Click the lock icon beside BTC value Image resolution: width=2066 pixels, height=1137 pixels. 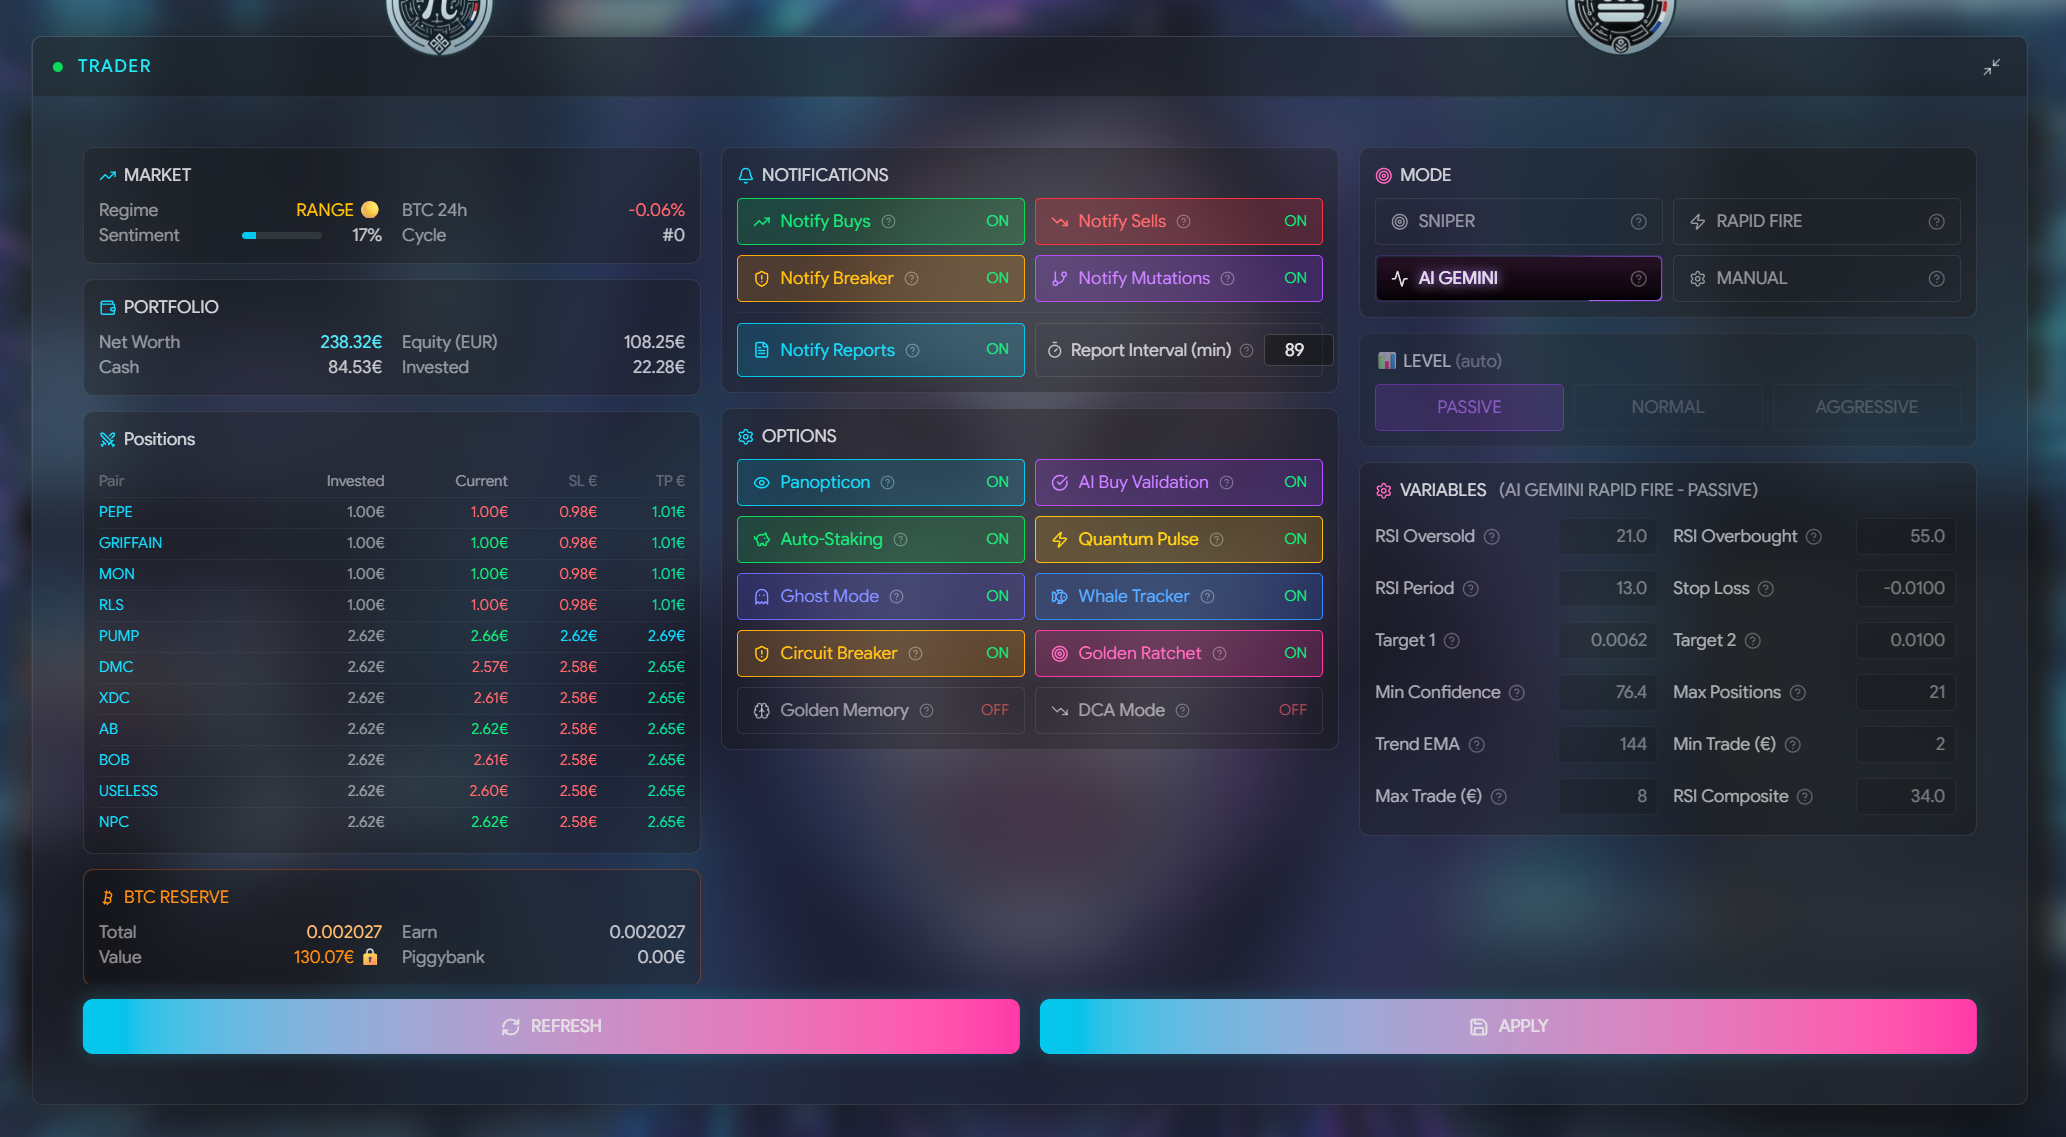coord(370,957)
